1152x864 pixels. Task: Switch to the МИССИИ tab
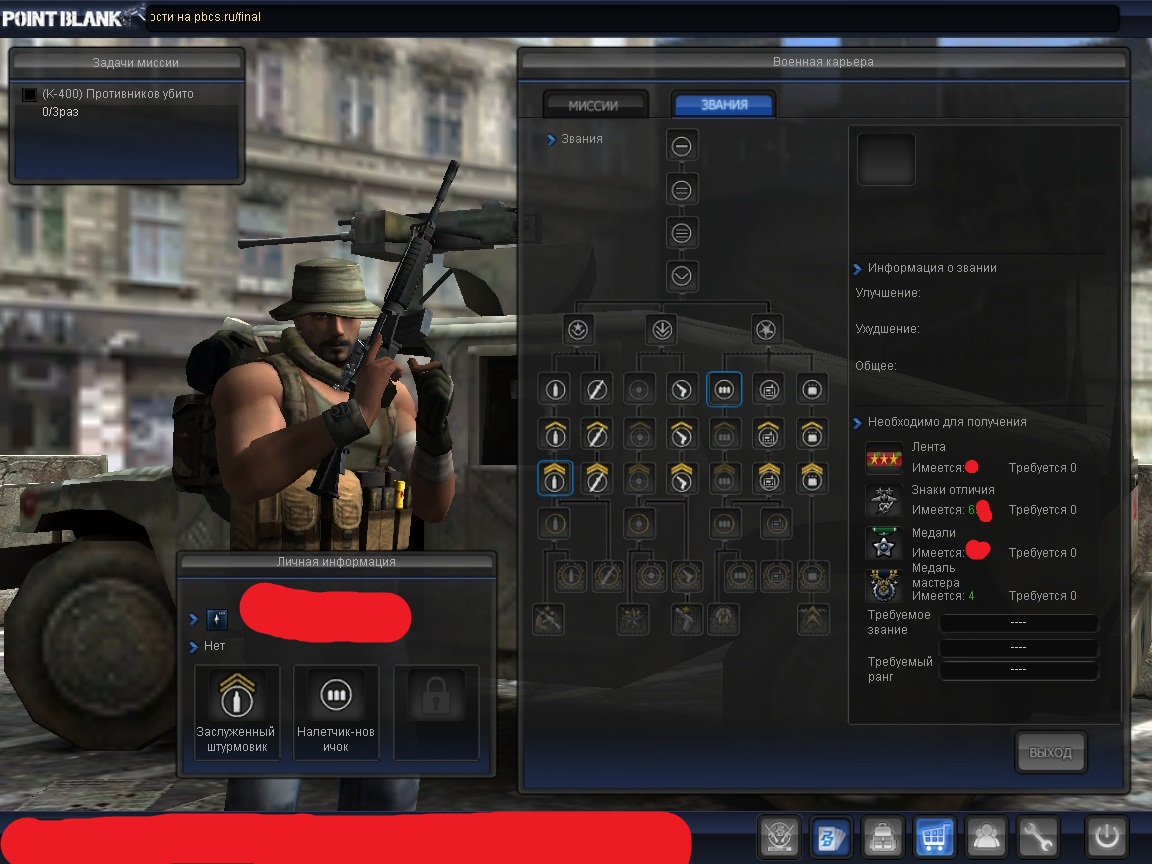(594, 105)
